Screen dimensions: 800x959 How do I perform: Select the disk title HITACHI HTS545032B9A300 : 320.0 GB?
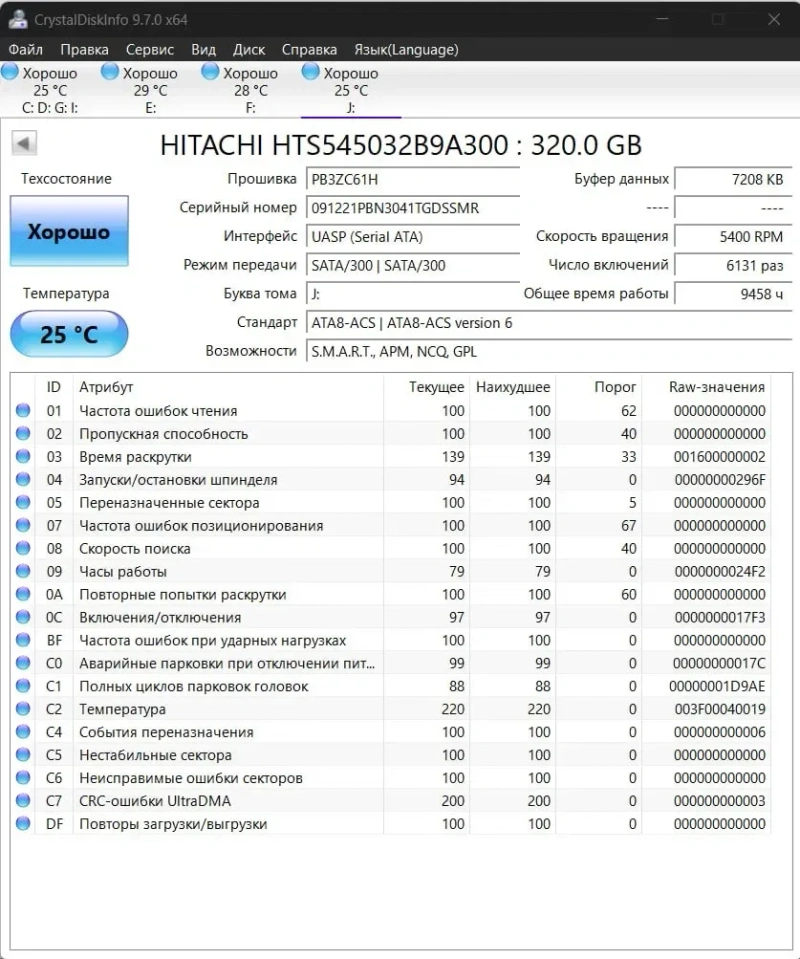[x=401, y=146]
